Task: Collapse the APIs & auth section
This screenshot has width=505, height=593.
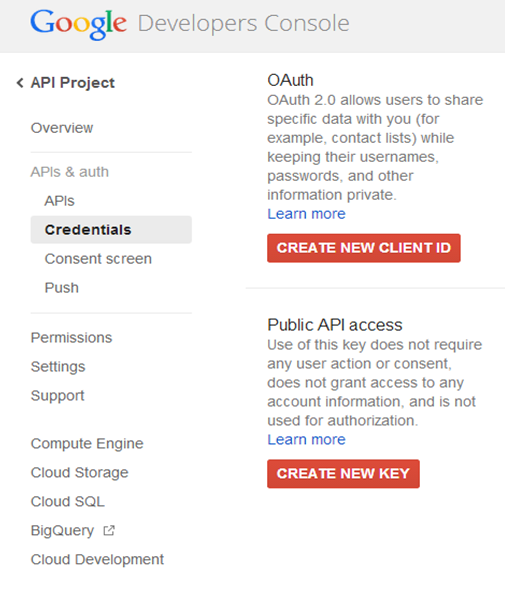Action: point(70,172)
